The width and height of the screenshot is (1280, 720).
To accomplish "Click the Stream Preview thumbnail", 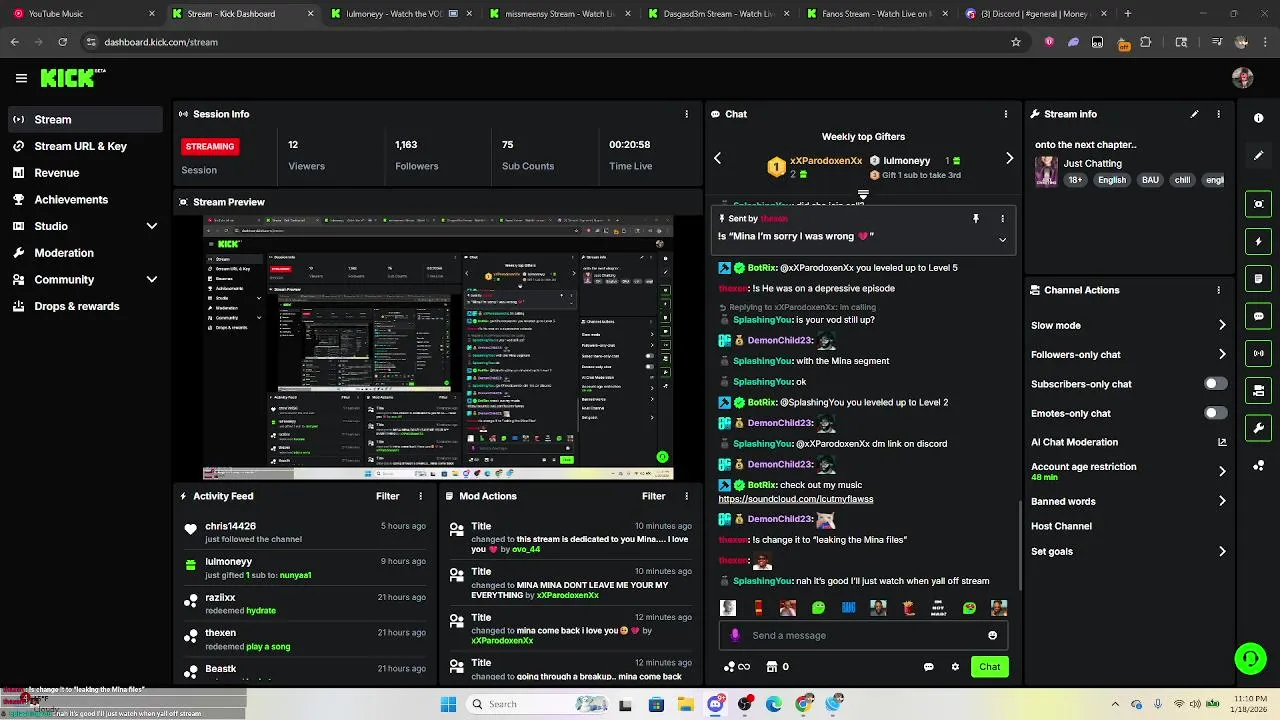I will tap(438, 349).
